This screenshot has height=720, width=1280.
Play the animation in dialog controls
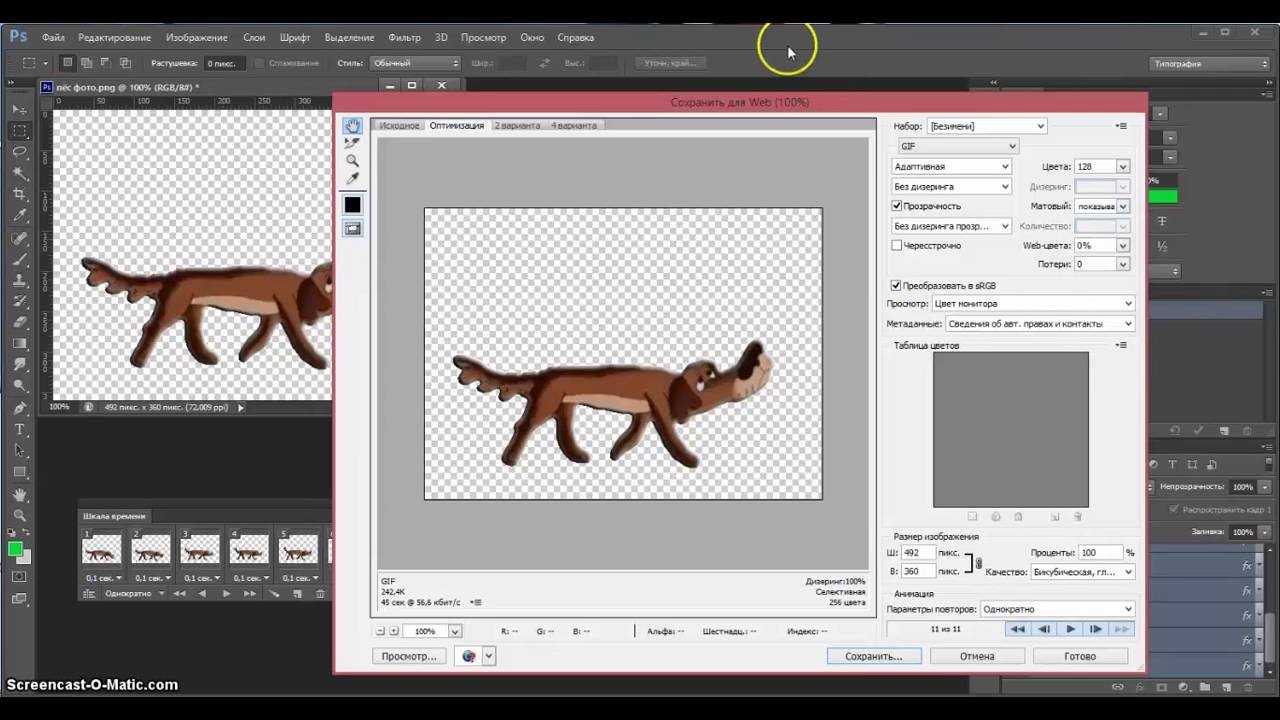point(1070,629)
